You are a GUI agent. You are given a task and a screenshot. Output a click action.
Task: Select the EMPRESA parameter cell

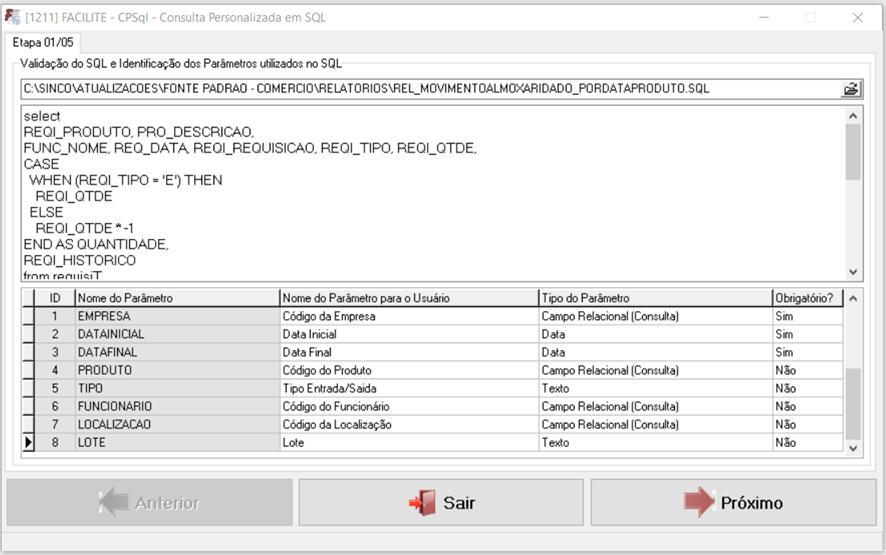(x=177, y=316)
